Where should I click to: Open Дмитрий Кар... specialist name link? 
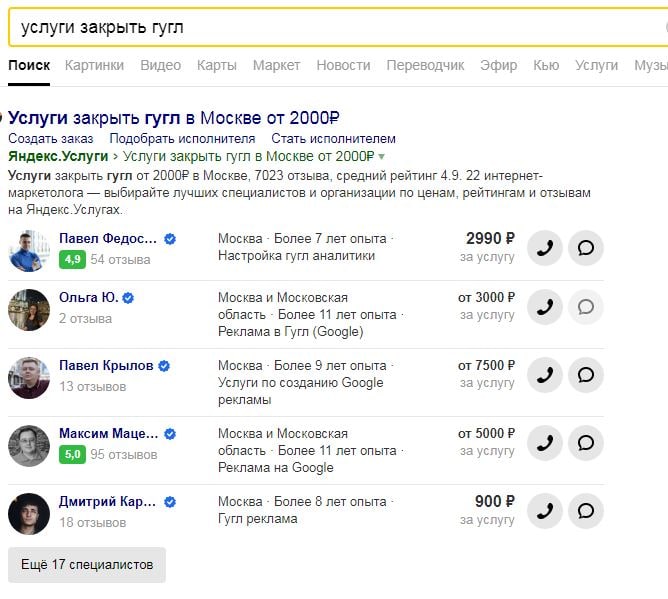click(x=107, y=501)
